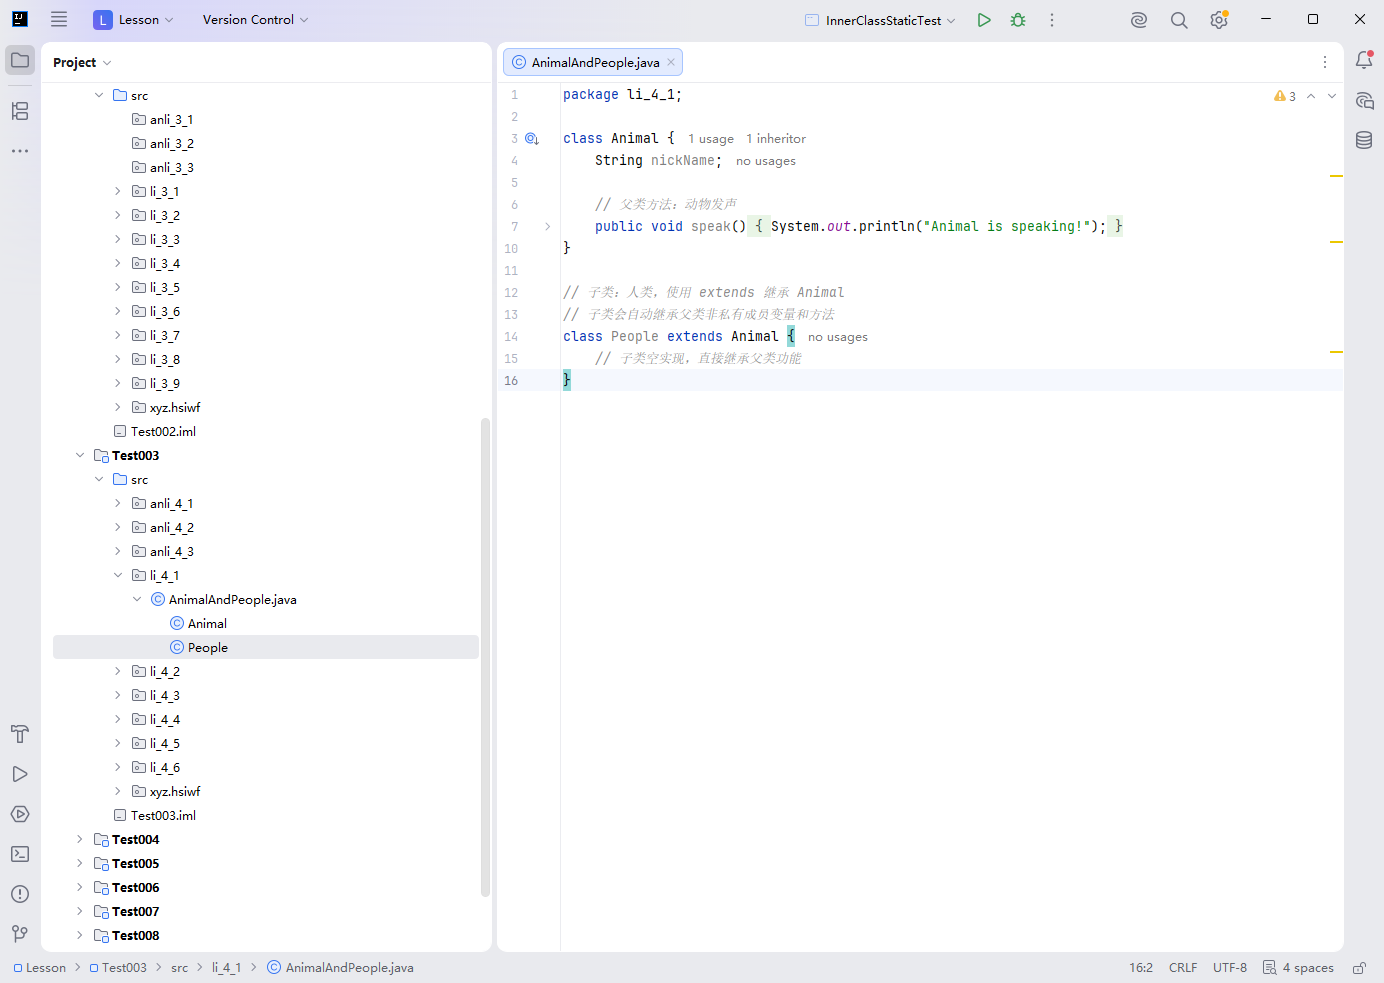Open the Structure tool window icon
The height and width of the screenshot is (983, 1384).
point(20,111)
